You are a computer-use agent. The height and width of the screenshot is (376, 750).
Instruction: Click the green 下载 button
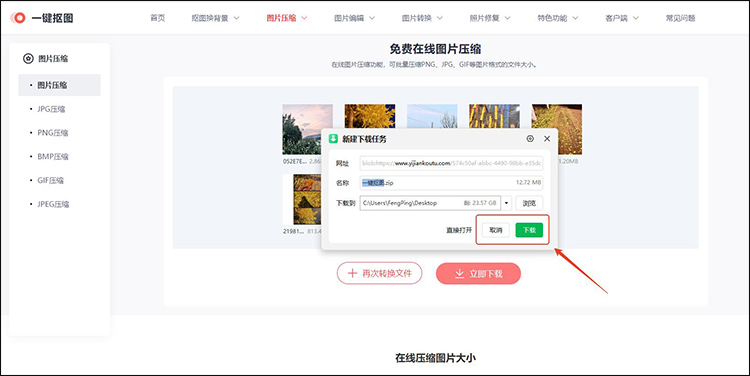(x=529, y=230)
